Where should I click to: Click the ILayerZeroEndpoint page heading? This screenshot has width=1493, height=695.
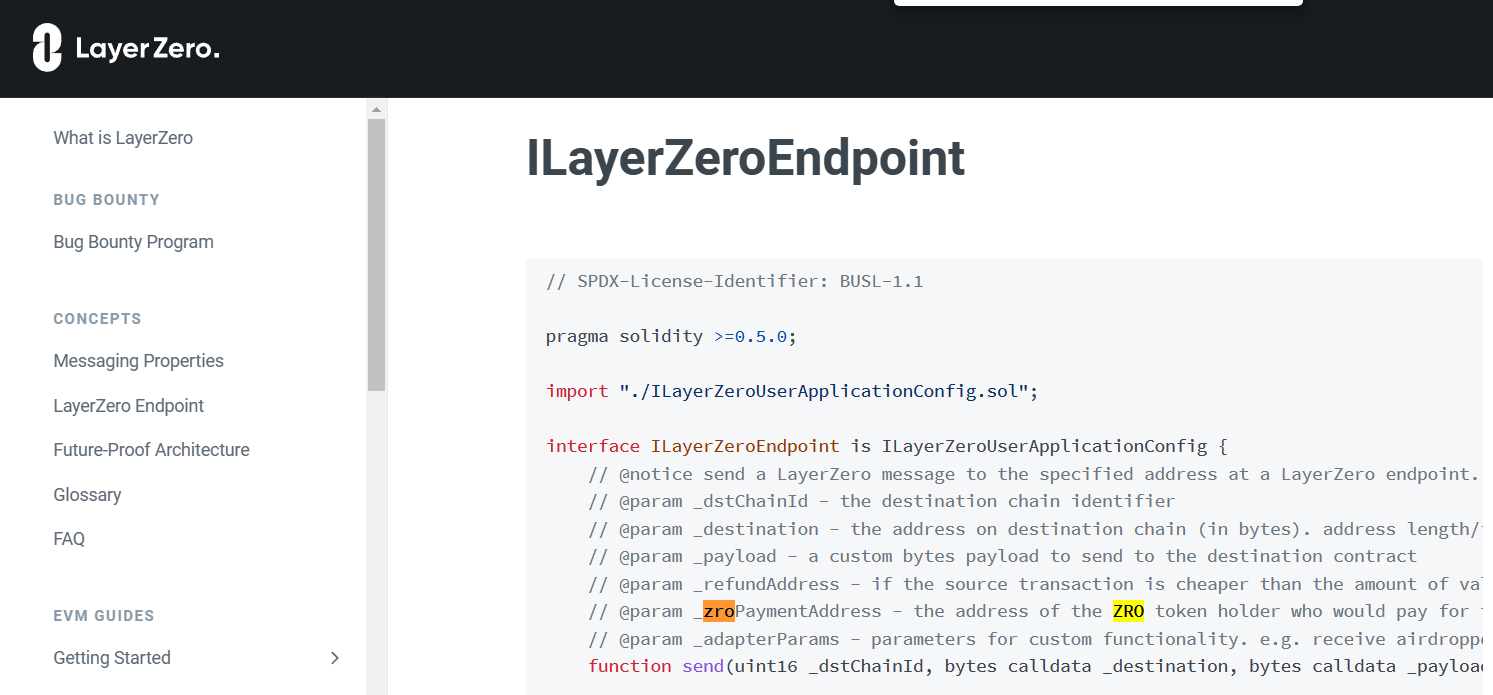point(745,159)
